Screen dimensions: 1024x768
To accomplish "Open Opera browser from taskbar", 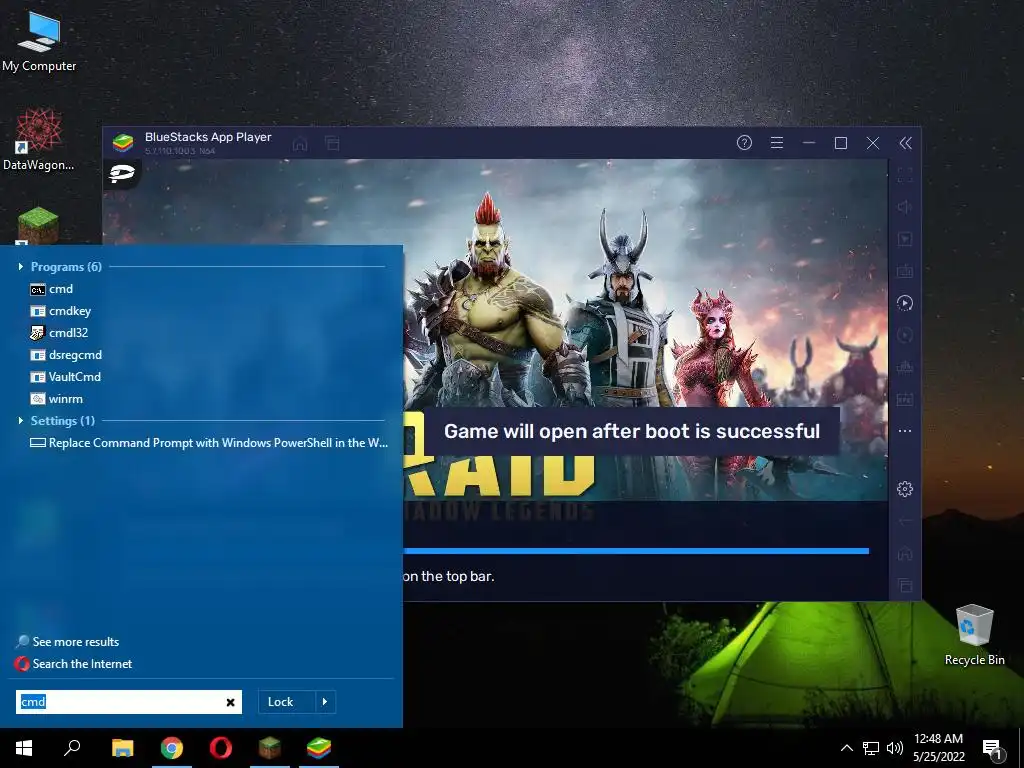I will tap(221, 748).
